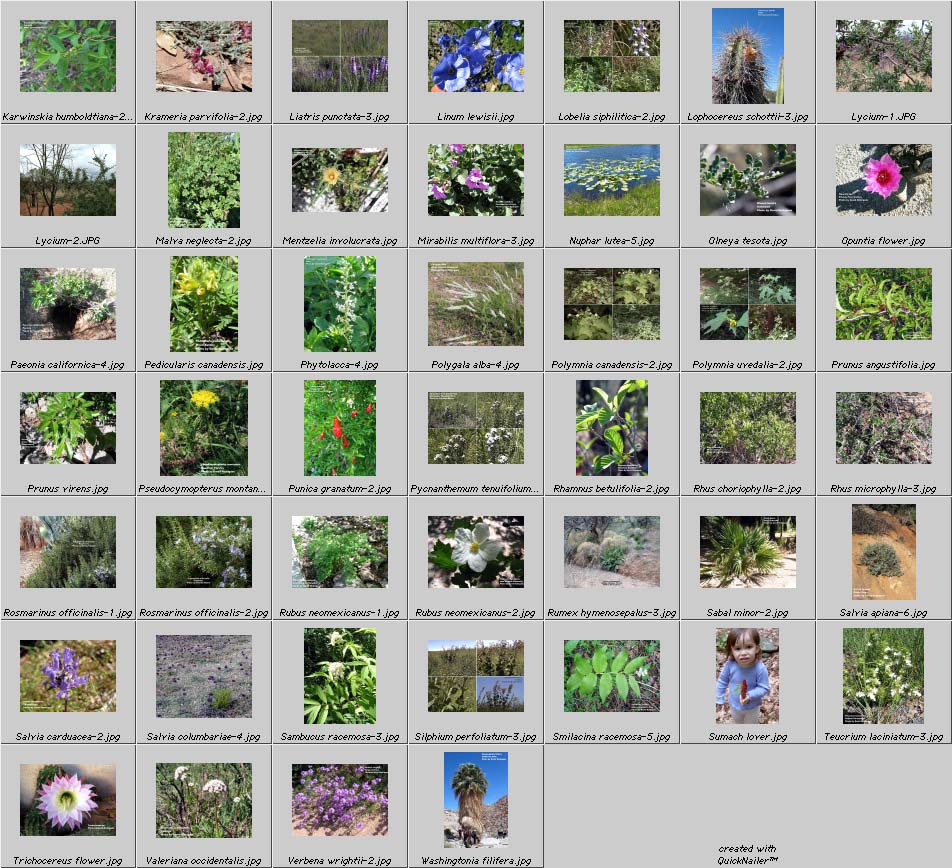This screenshot has width=952, height=868.
Task: Click the Krameria parvifolia-2.jpg filename link
Action: click(x=204, y=117)
